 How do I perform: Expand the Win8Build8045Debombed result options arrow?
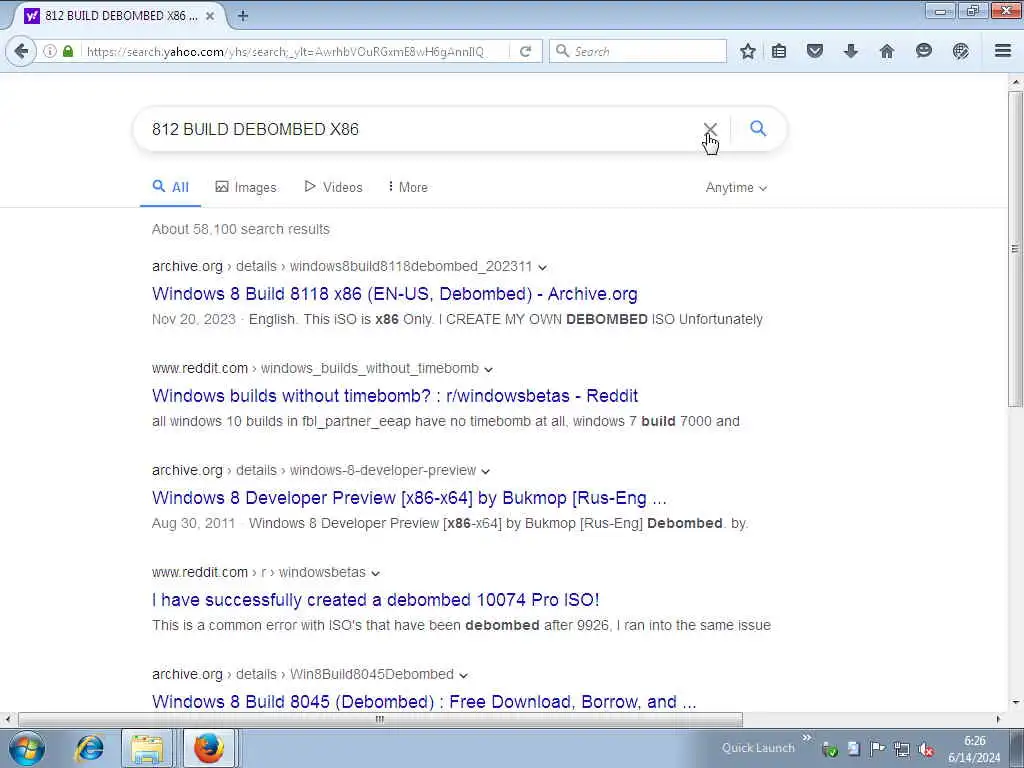coord(463,675)
